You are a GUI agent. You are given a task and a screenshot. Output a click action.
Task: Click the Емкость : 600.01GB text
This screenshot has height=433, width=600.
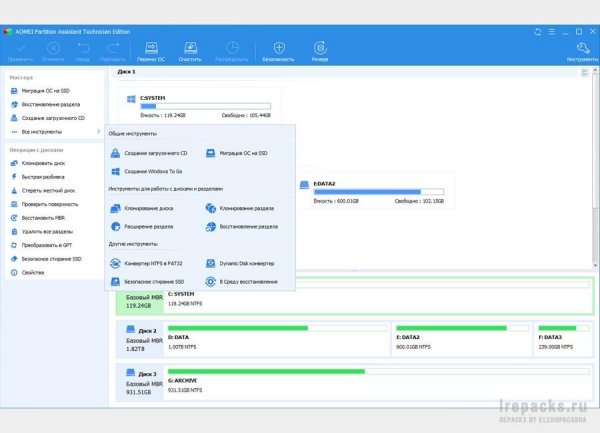336,201
